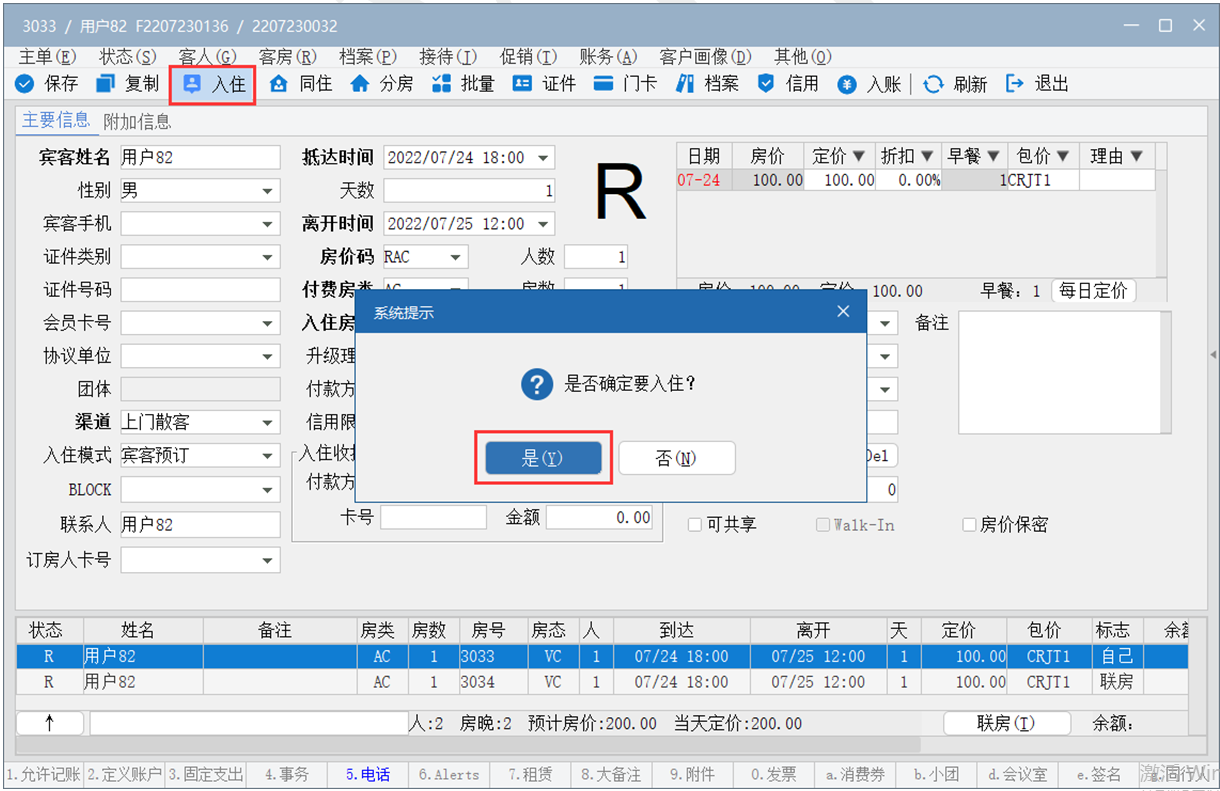The height and width of the screenshot is (791, 1220).
Task: Refresh using the 刷新 icon
Action: [933, 84]
